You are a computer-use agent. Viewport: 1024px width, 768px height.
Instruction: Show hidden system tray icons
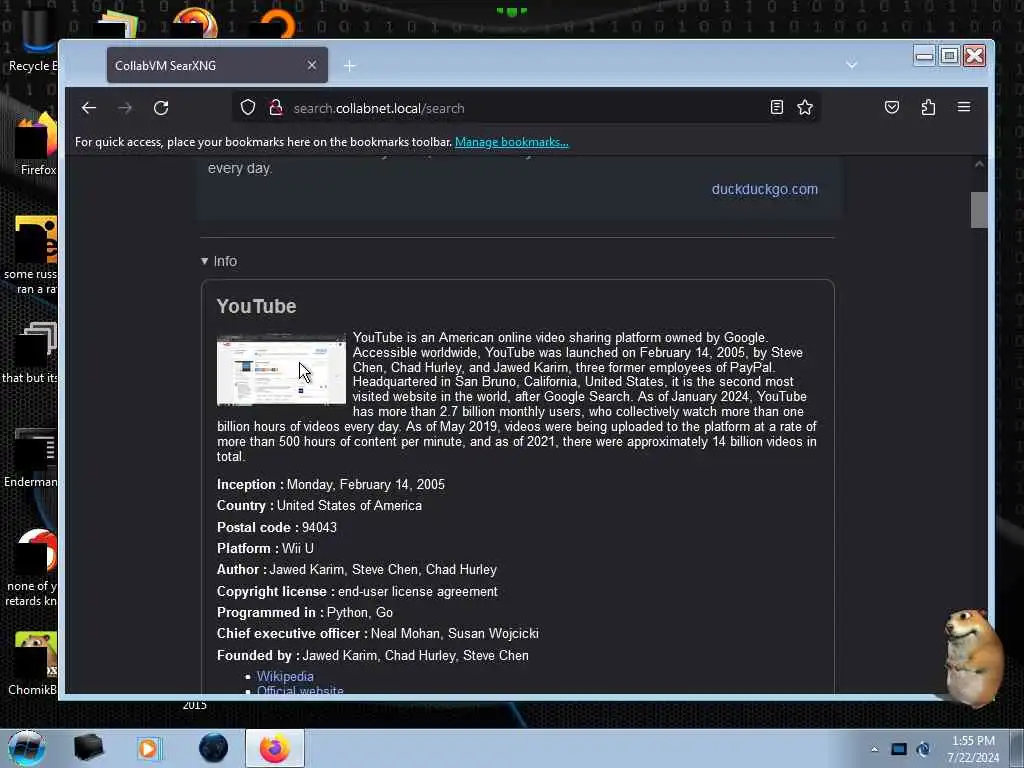[874, 749]
